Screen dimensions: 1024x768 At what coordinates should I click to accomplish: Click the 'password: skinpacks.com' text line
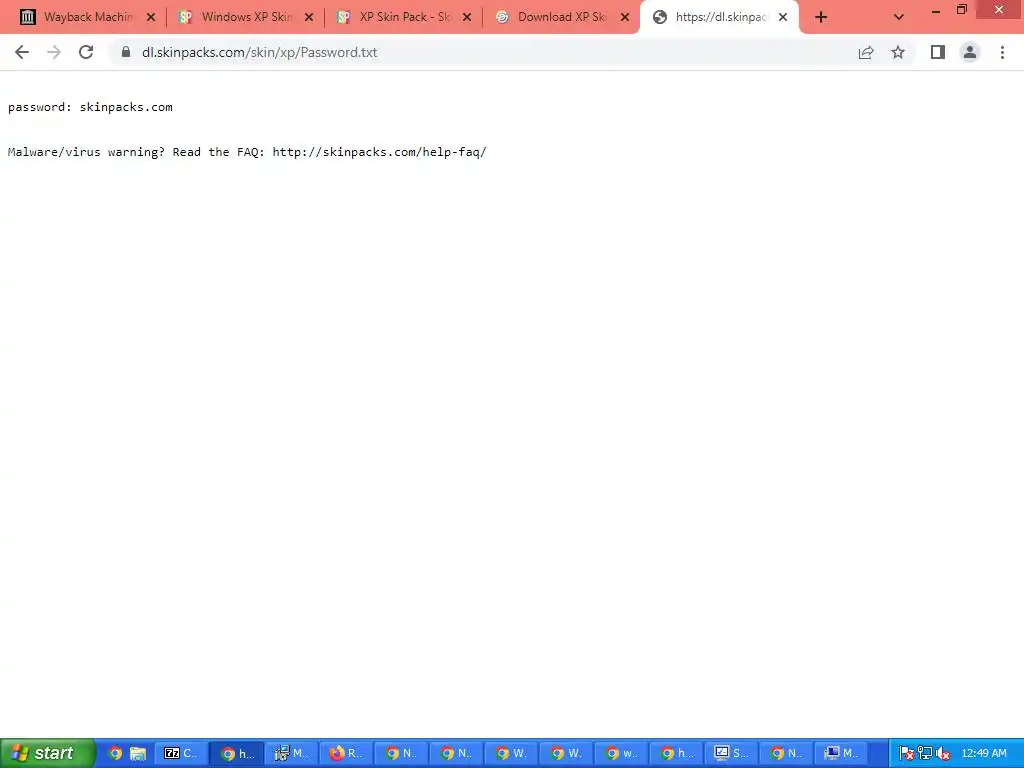[90, 107]
